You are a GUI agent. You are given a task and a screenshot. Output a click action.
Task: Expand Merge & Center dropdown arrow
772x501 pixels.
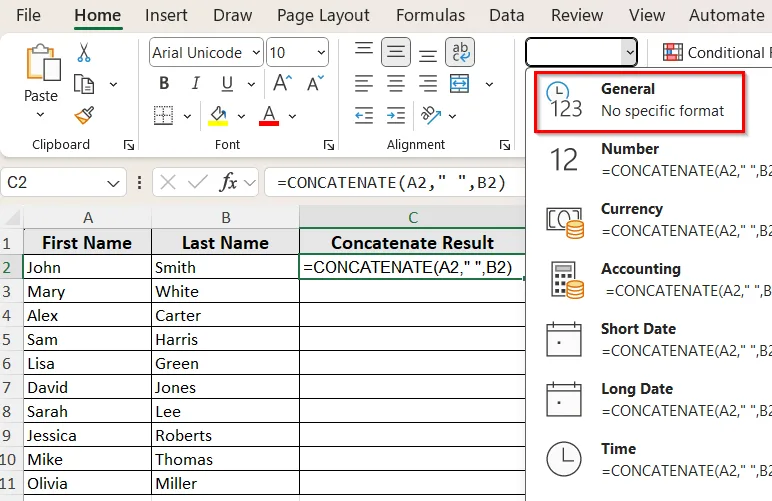(x=489, y=85)
